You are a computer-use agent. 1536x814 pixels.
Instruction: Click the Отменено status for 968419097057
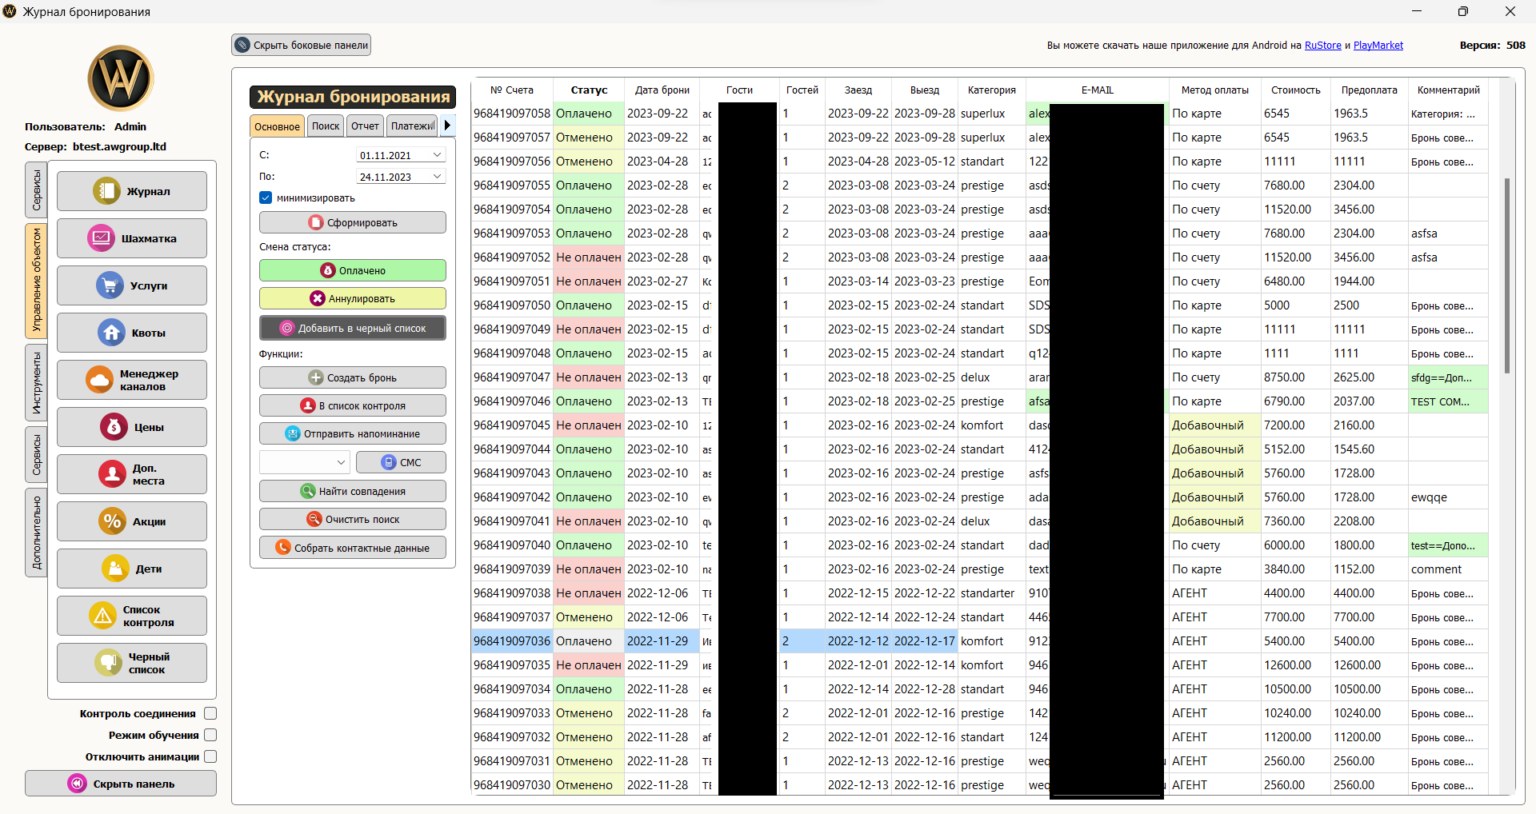(x=589, y=137)
